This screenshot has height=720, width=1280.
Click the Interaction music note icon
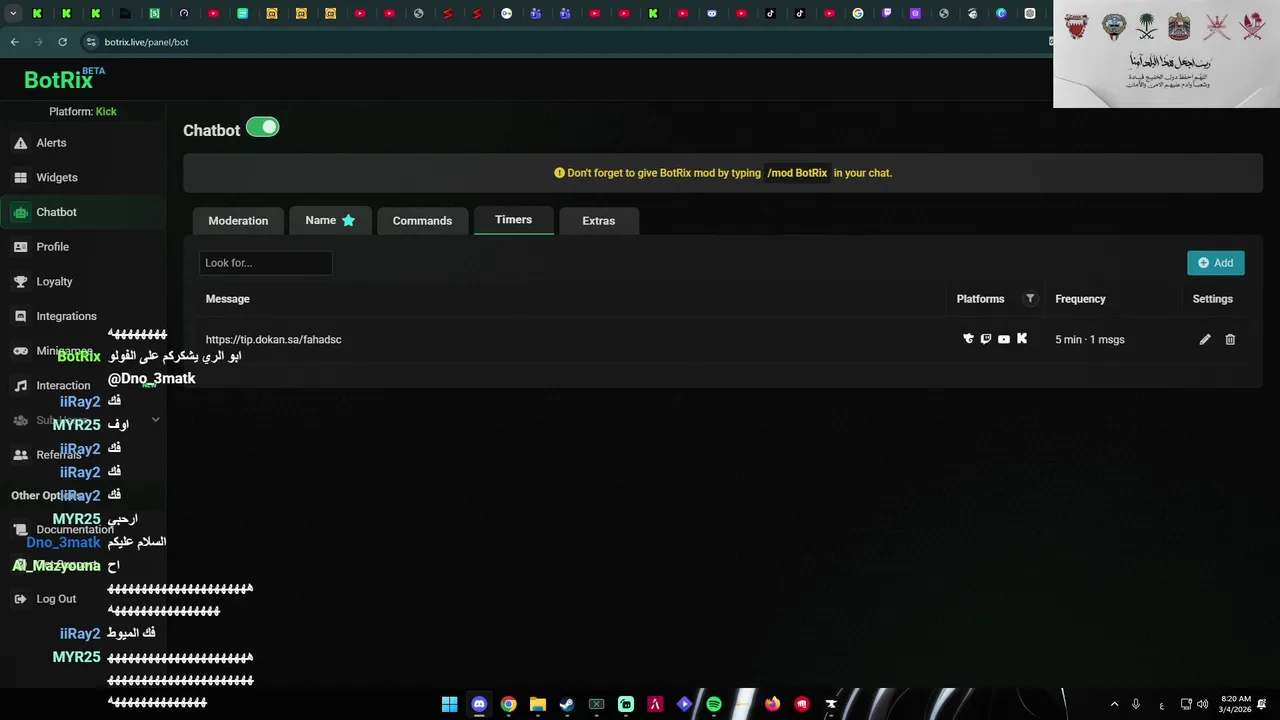click(20, 386)
